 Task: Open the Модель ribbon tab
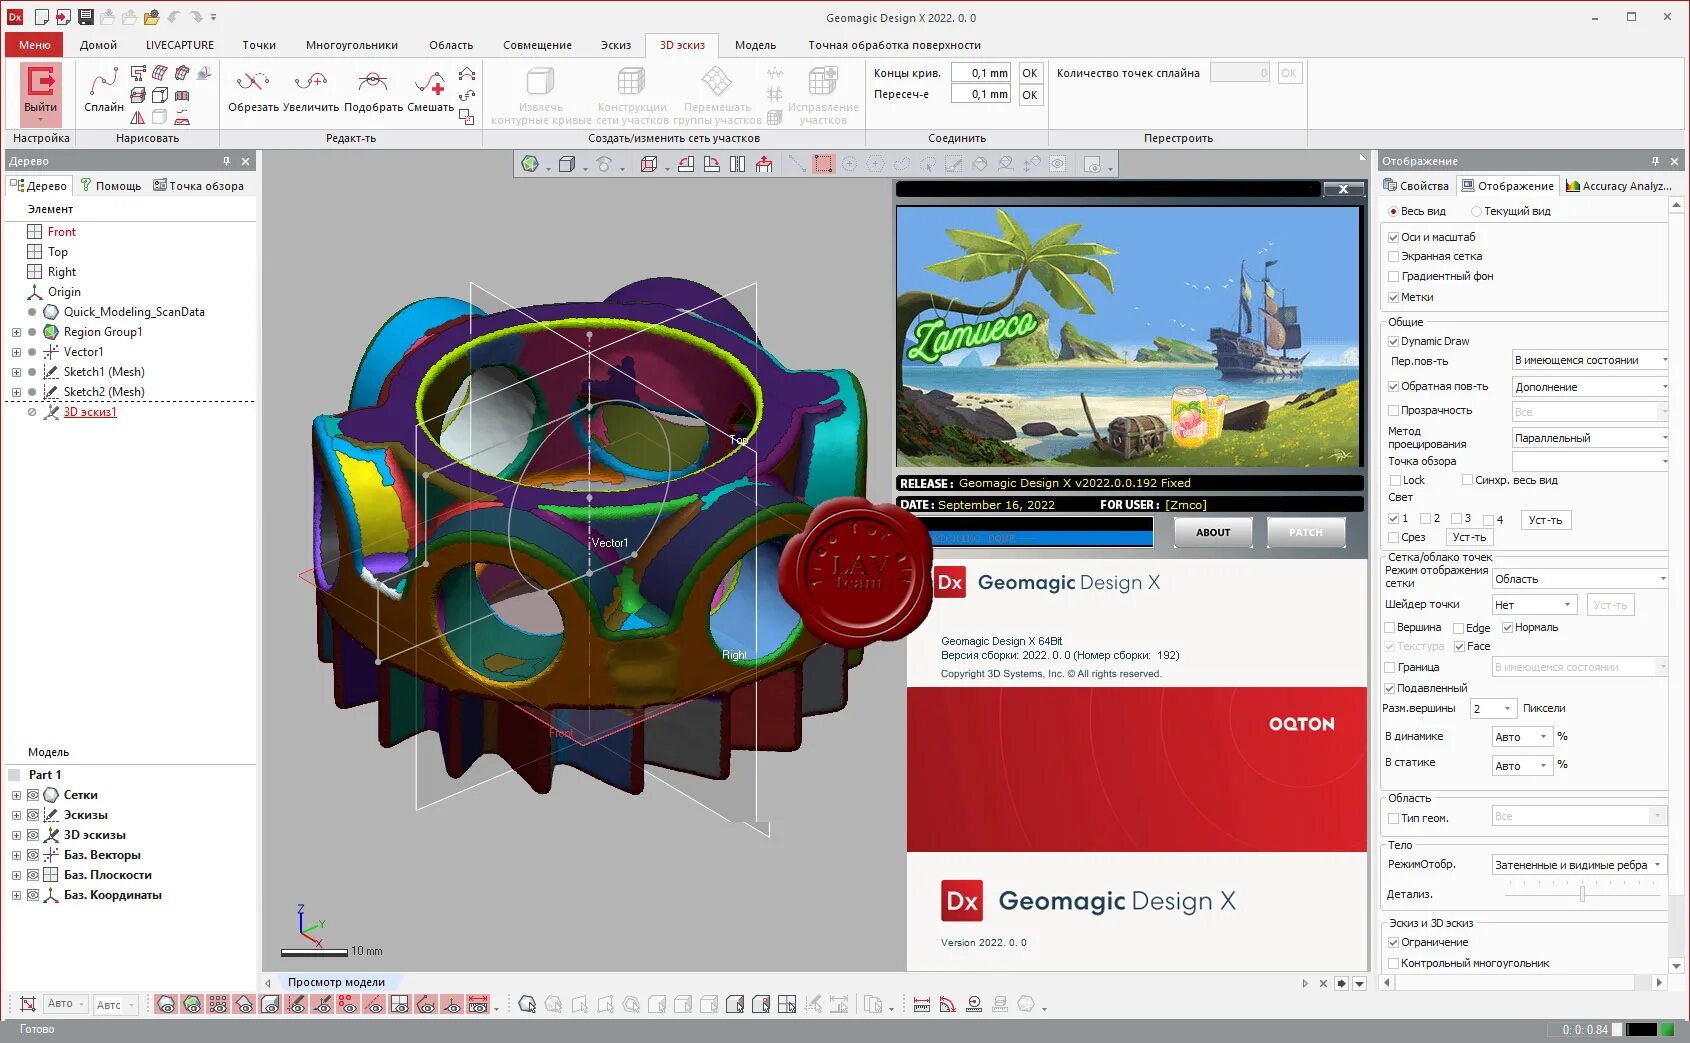(755, 45)
